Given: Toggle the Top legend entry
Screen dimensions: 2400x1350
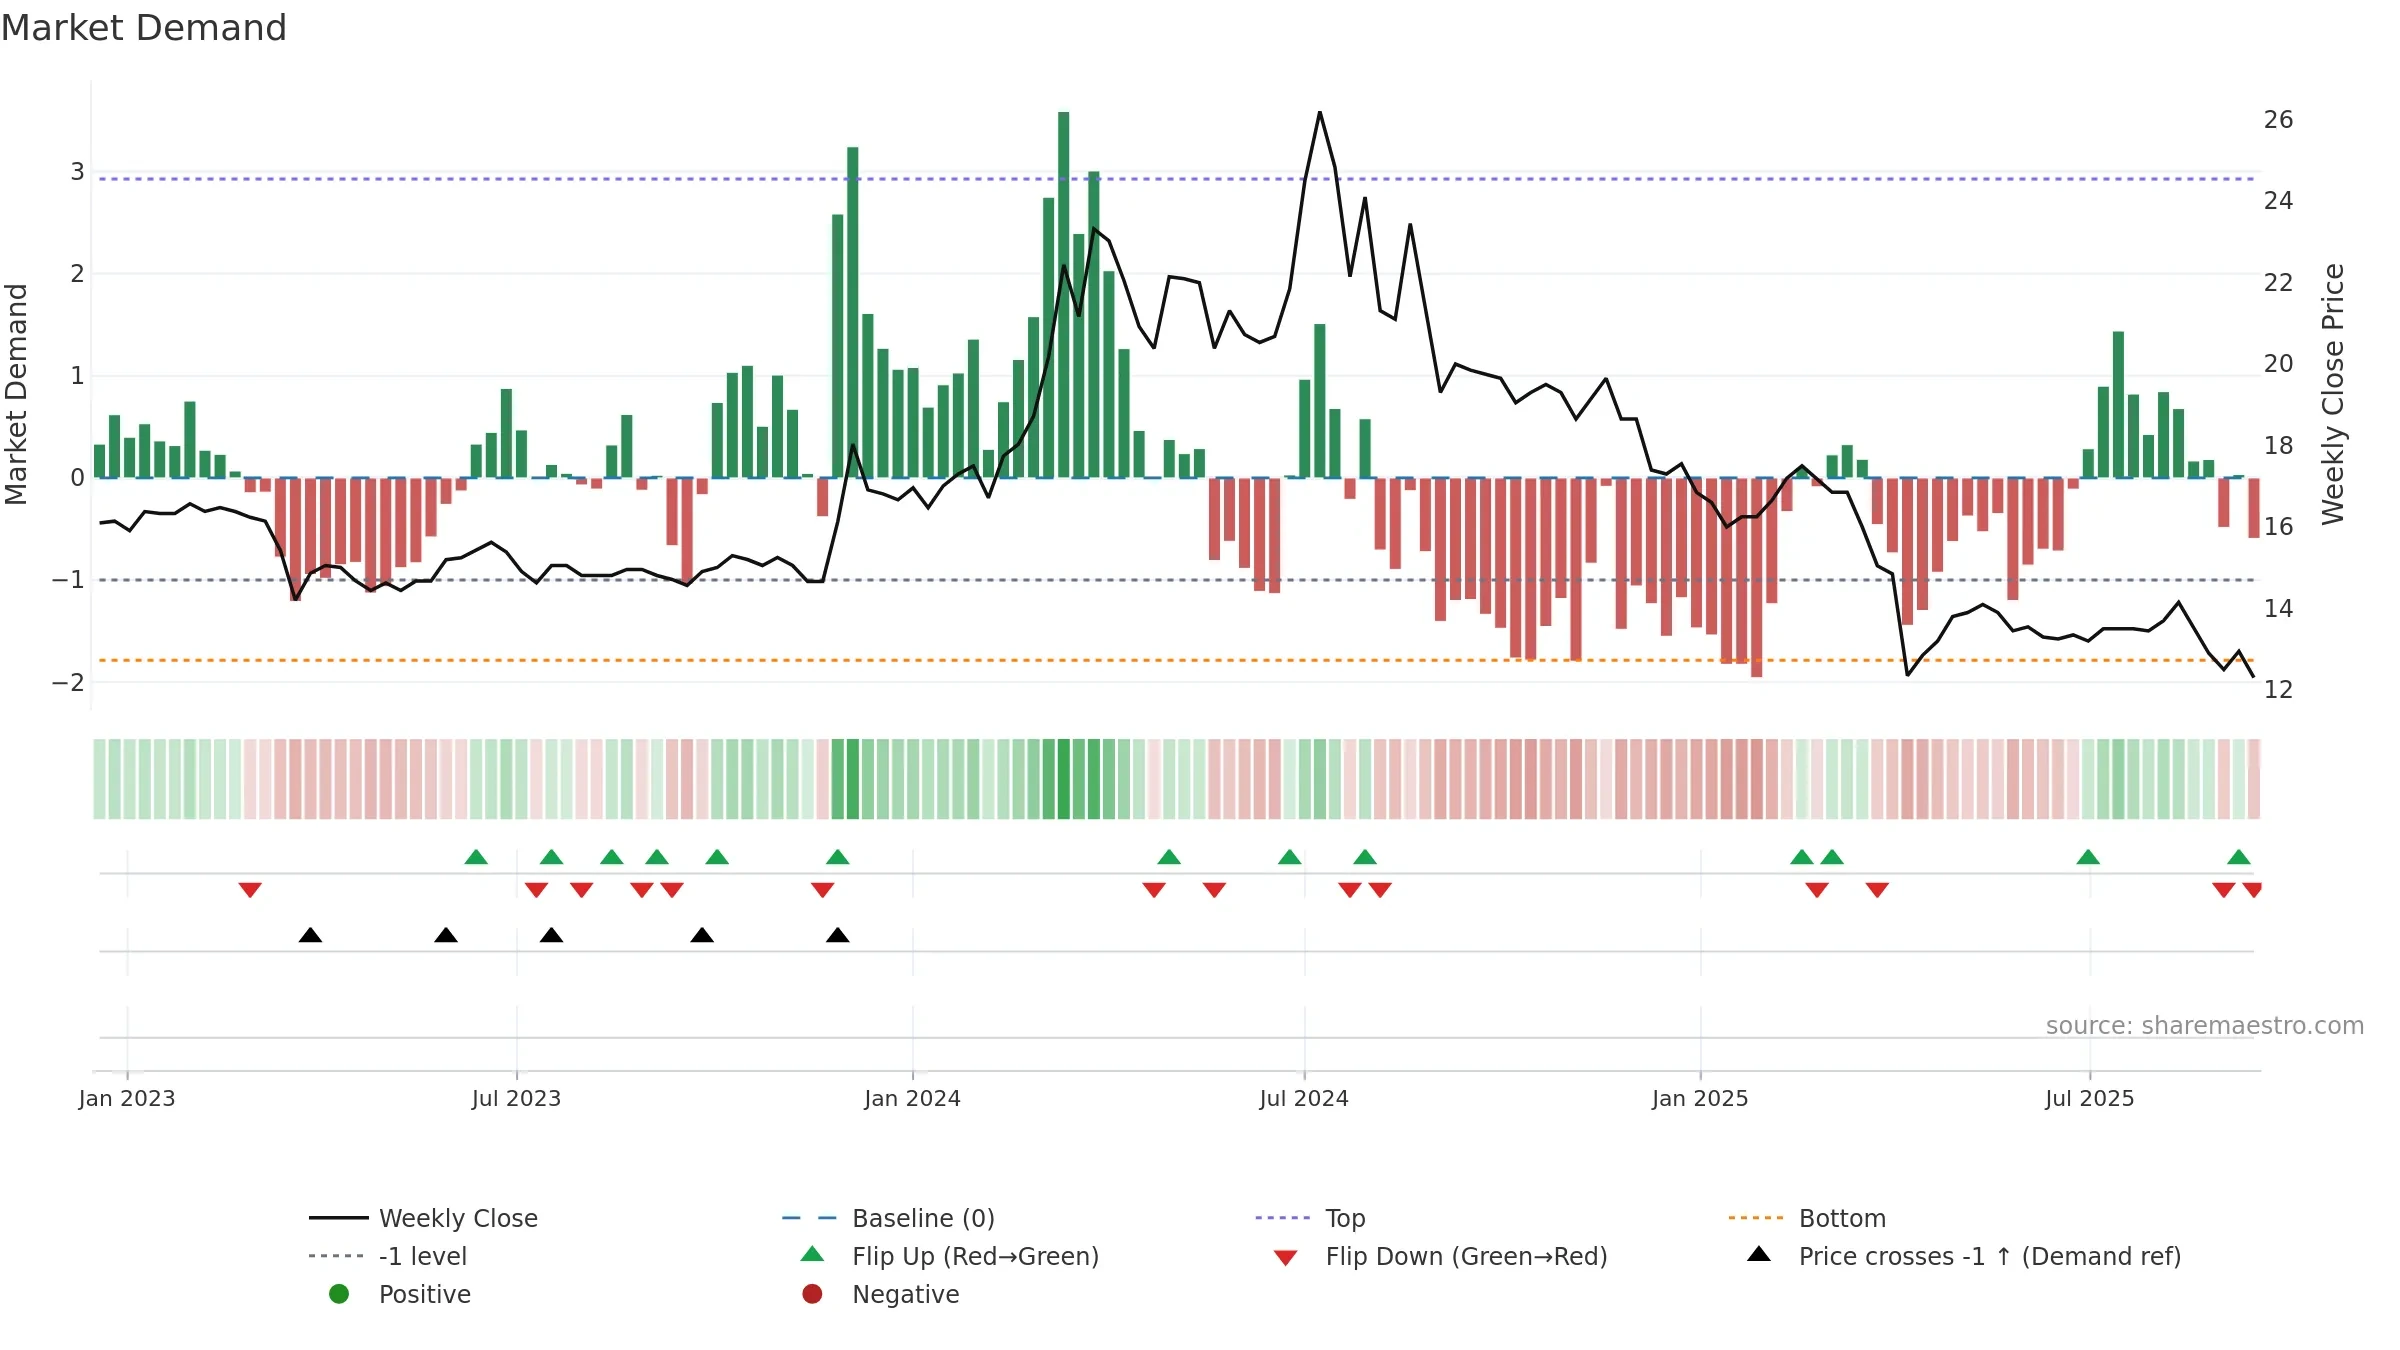Looking at the screenshot, I should (1310, 1218).
